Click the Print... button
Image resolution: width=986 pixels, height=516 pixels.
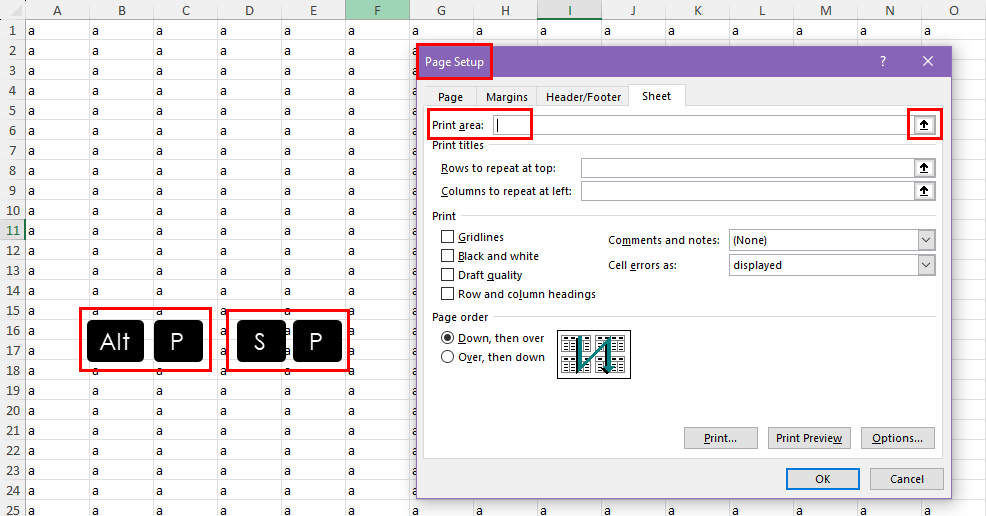point(721,438)
